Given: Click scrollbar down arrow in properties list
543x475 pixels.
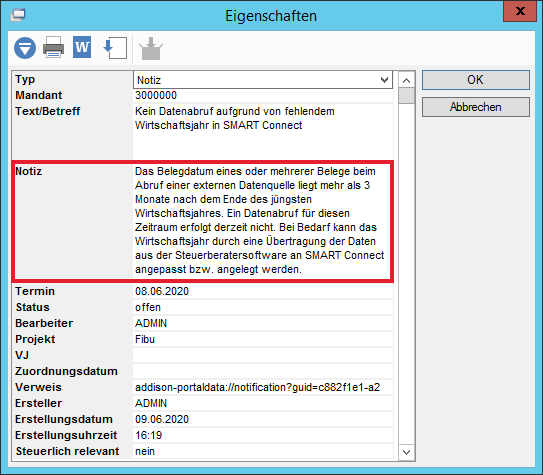Looking at the screenshot, I should click(407, 452).
